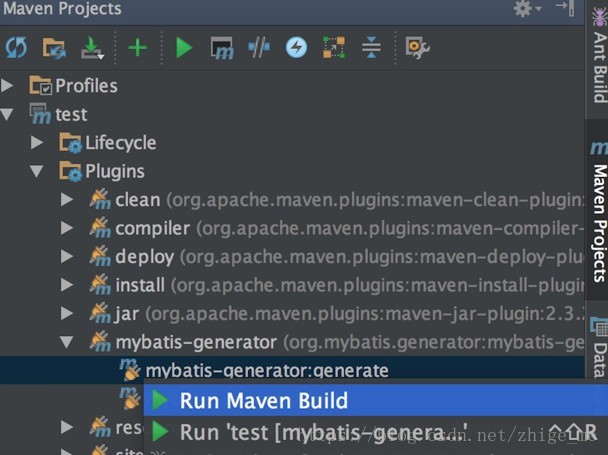
Task: Click the Maven Projects panel title
Action: pyautogui.click(x=62, y=8)
